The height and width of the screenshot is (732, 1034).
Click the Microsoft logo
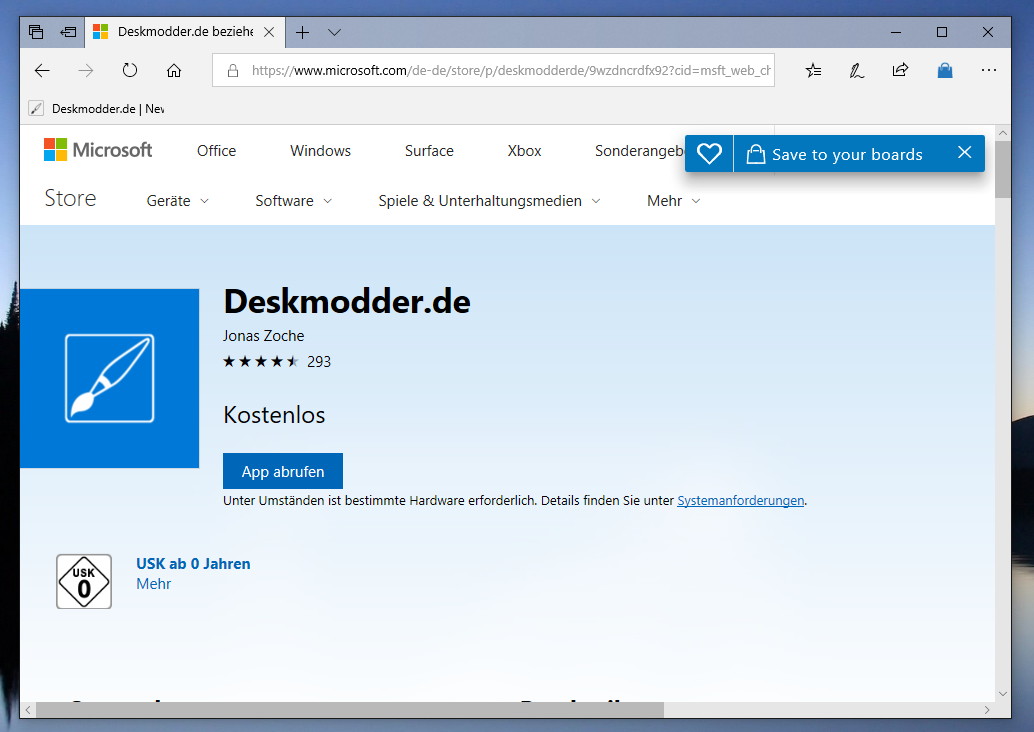[x=98, y=150]
